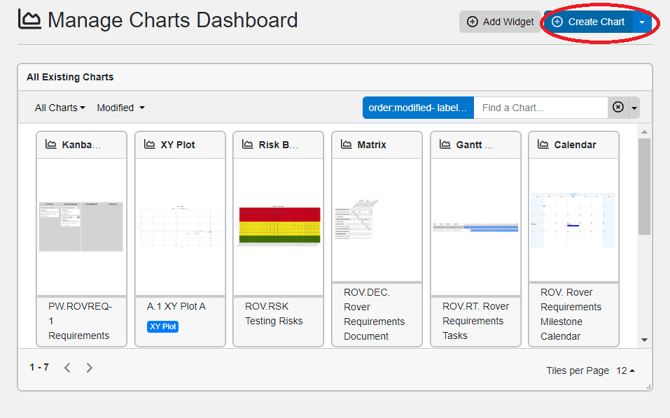Viewport: 670px width, 418px height.
Task: Open the XY Plot chart thumbnail
Action: tap(181, 227)
